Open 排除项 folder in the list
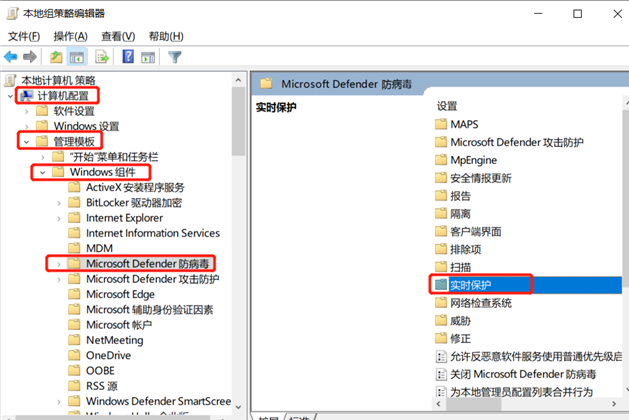Image resolution: width=629 pixels, height=420 pixels. click(x=465, y=249)
